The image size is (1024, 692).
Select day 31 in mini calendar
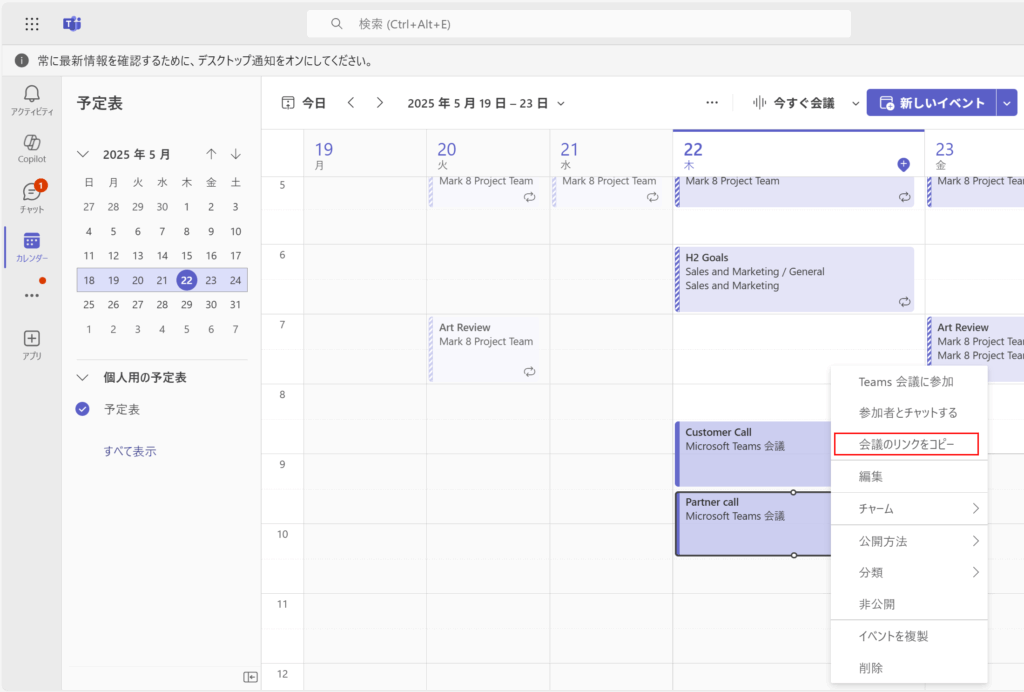pyautogui.click(x=236, y=305)
